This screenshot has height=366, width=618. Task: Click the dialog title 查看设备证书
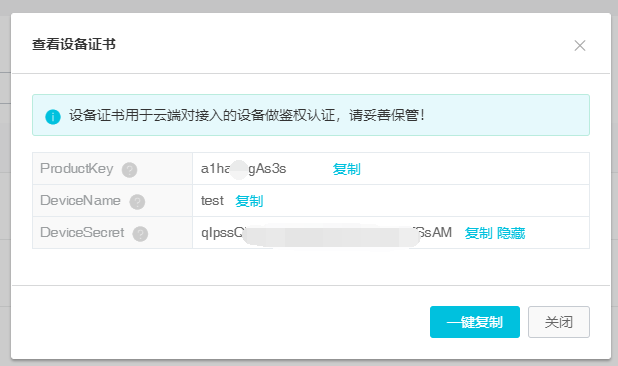point(74,44)
